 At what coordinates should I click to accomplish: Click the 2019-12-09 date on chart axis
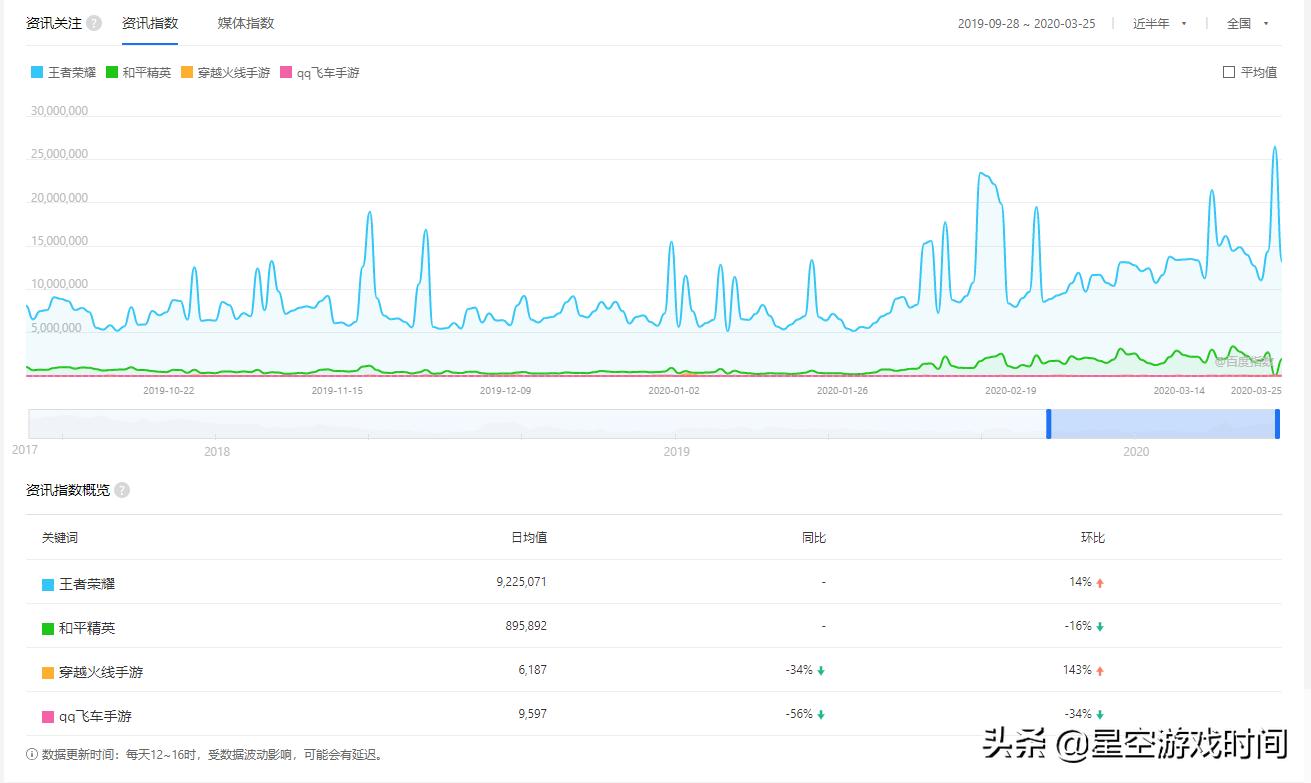coord(506,391)
